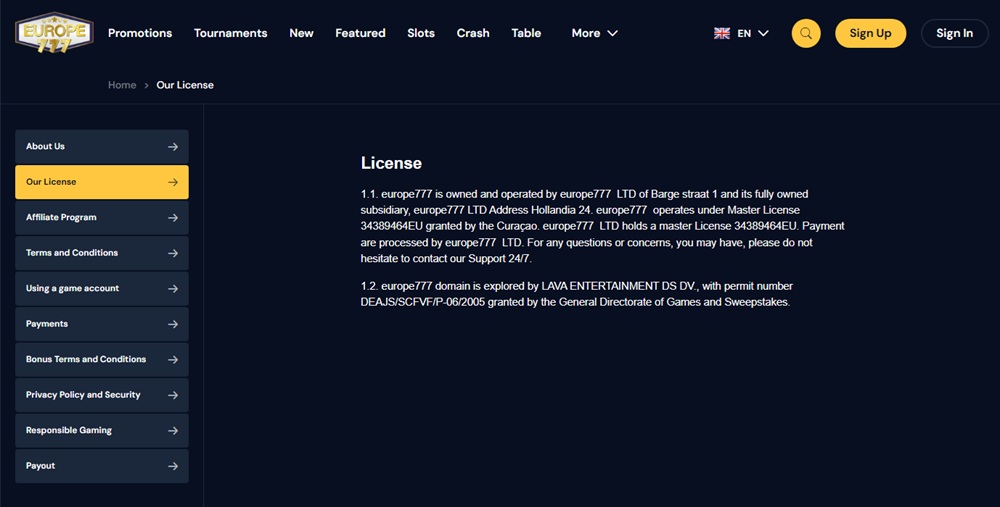Open the Featured games section
Image resolution: width=1000 pixels, height=507 pixels.
click(360, 33)
